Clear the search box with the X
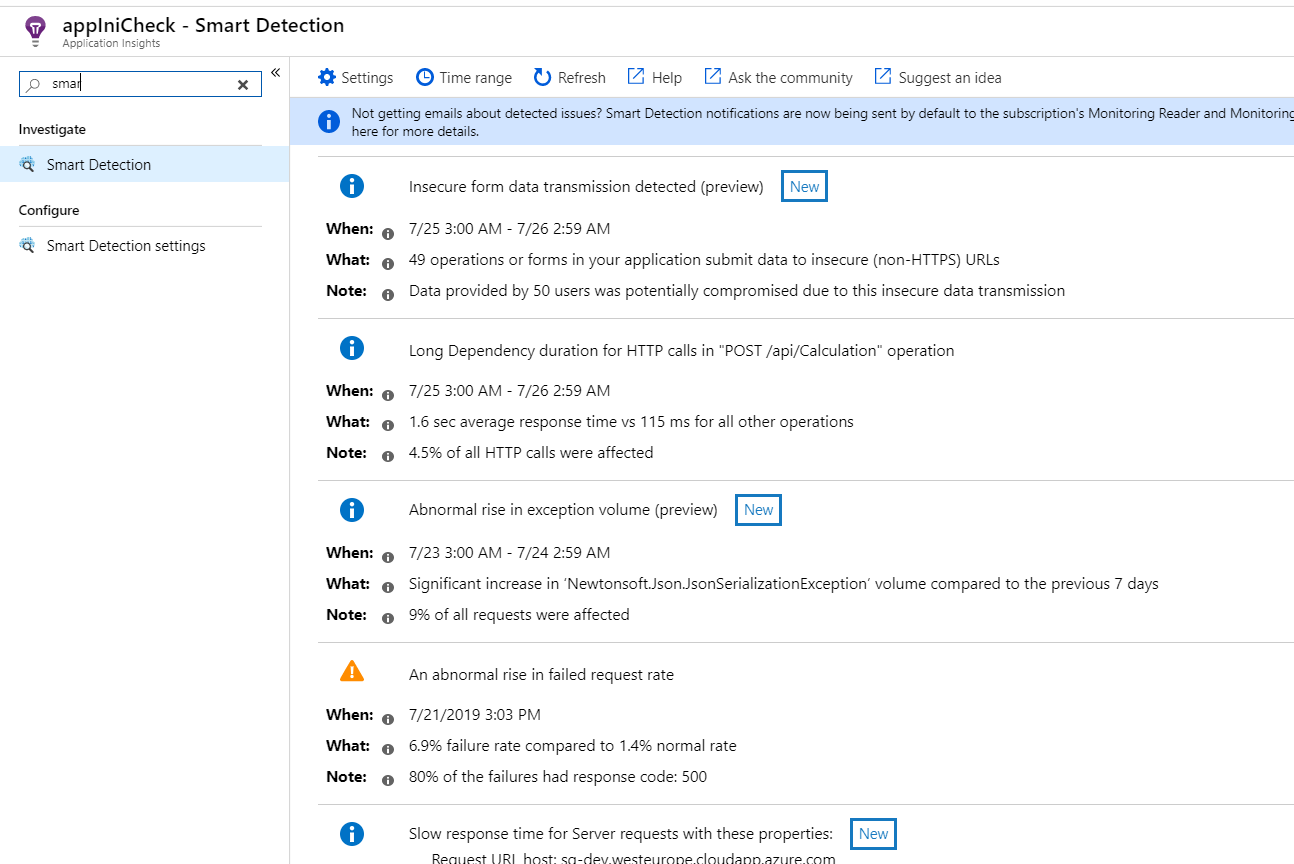 [242, 84]
